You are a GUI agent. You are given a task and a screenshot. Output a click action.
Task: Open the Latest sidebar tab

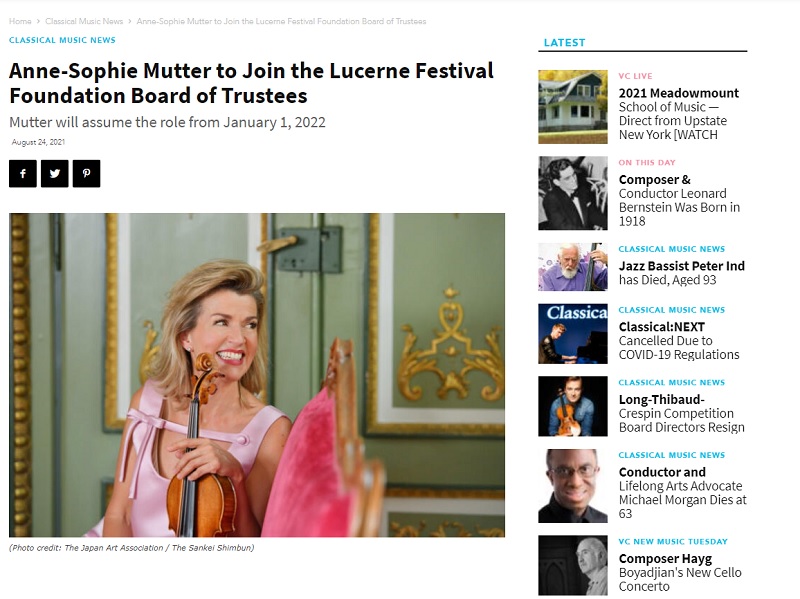[564, 42]
